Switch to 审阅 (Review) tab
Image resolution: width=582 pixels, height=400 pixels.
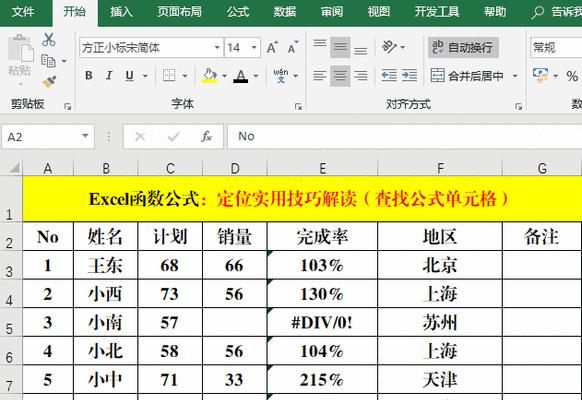[x=332, y=12]
